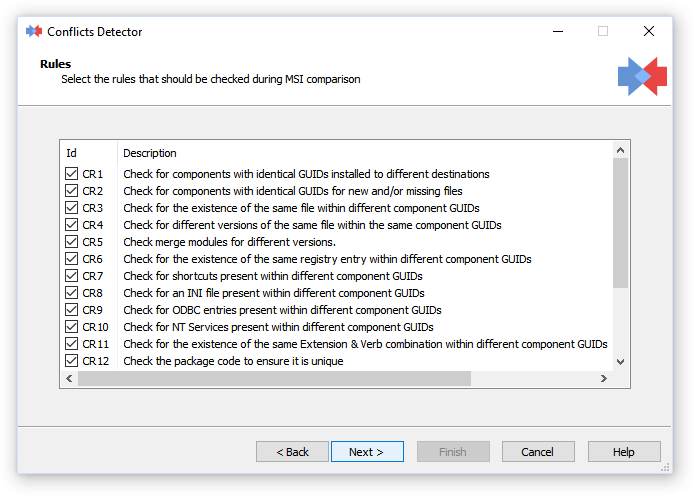694x496 pixels.
Task: Click the scroll down arrow in rules list
Action: click(x=621, y=362)
